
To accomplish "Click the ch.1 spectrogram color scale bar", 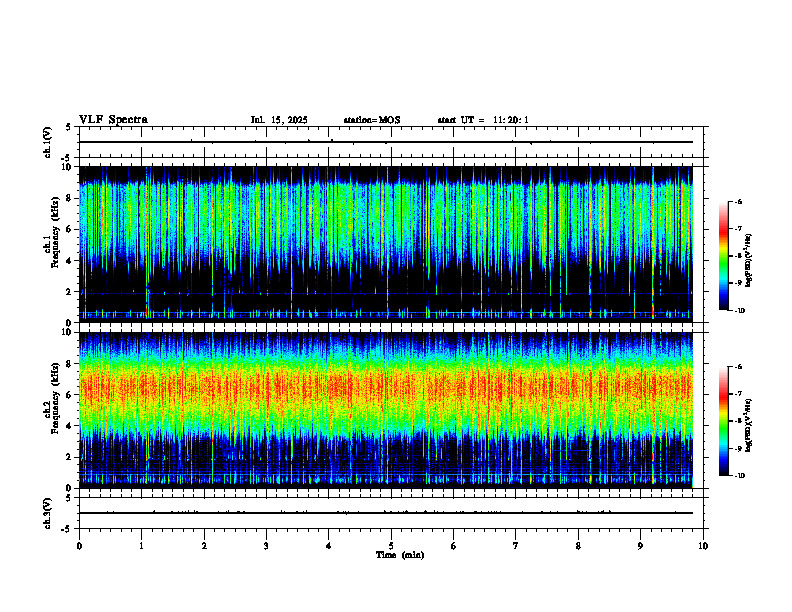I will tap(724, 256).
